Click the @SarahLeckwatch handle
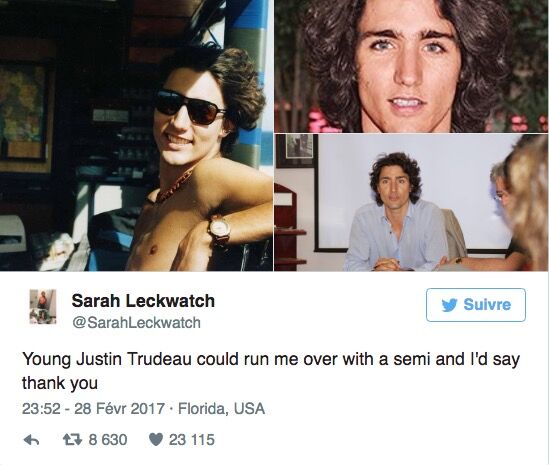Viewport: 550px width, 465px height. click(x=136, y=323)
